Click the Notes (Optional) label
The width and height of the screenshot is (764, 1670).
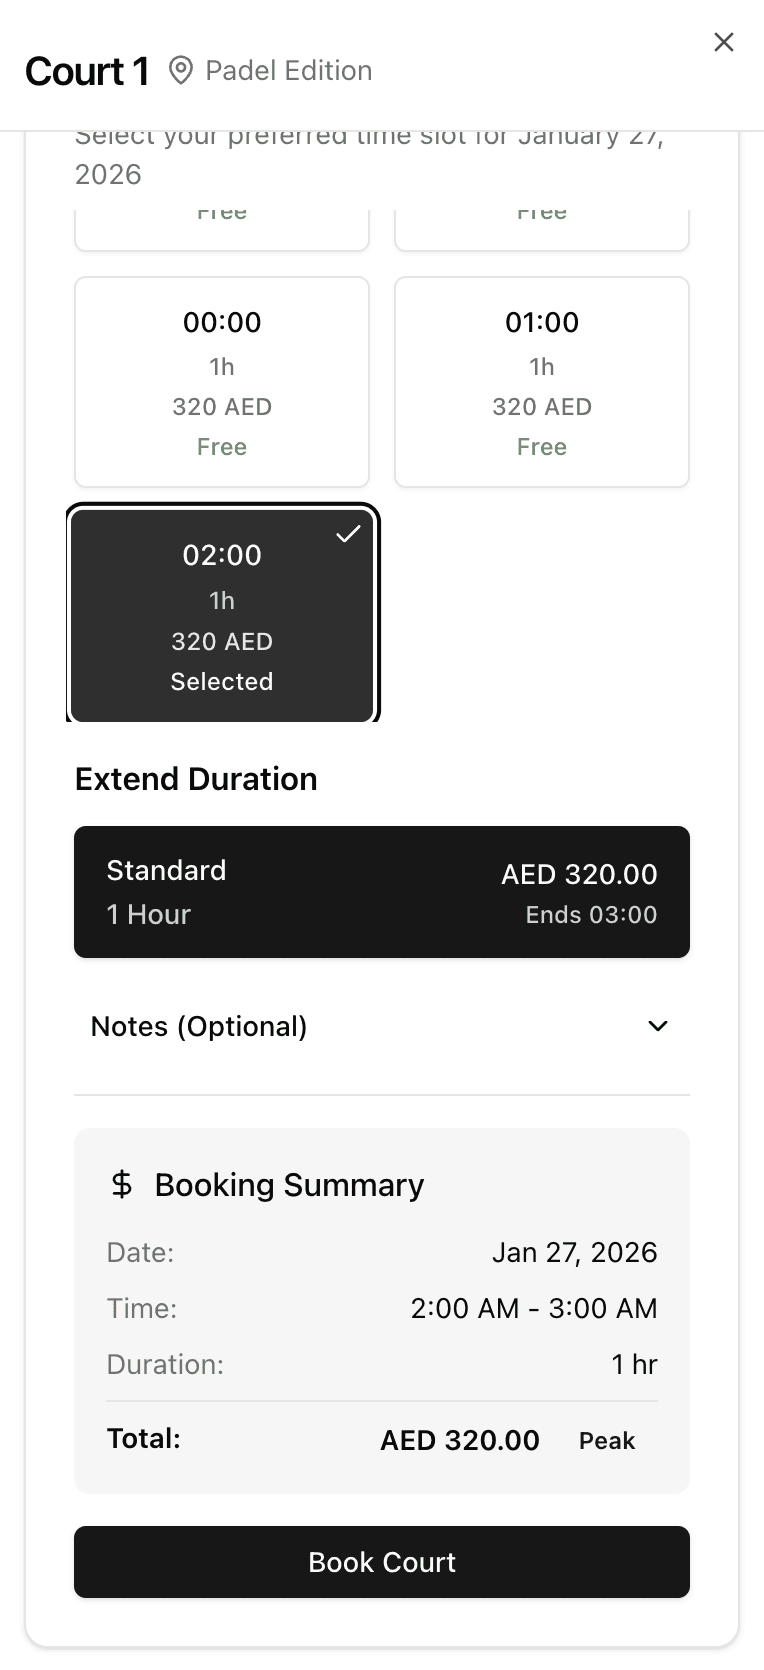[199, 1026]
